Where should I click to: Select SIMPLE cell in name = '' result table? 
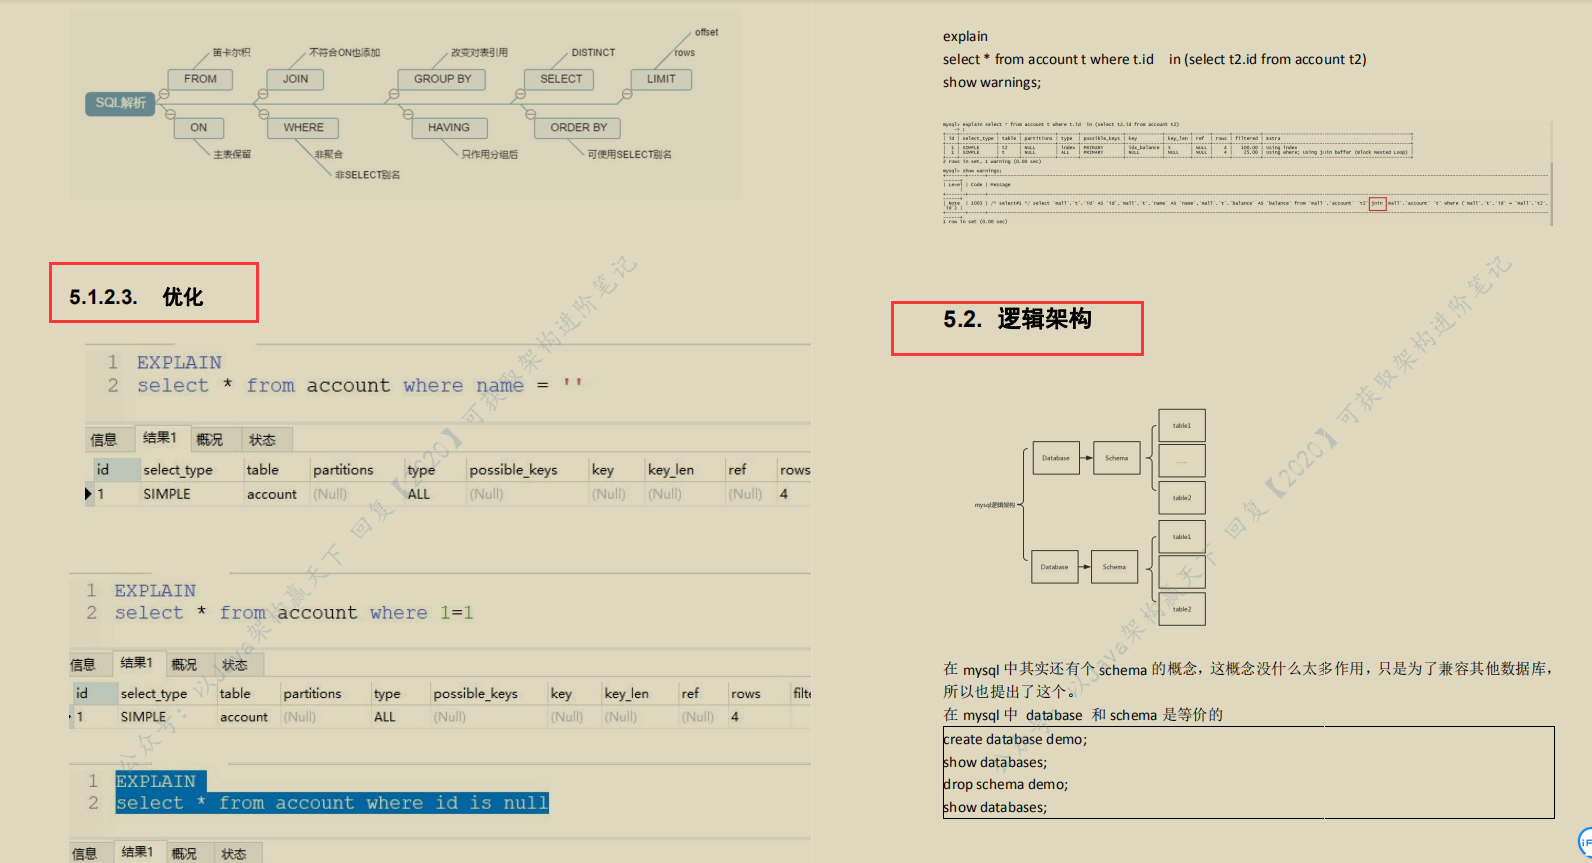pyautogui.click(x=167, y=494)
